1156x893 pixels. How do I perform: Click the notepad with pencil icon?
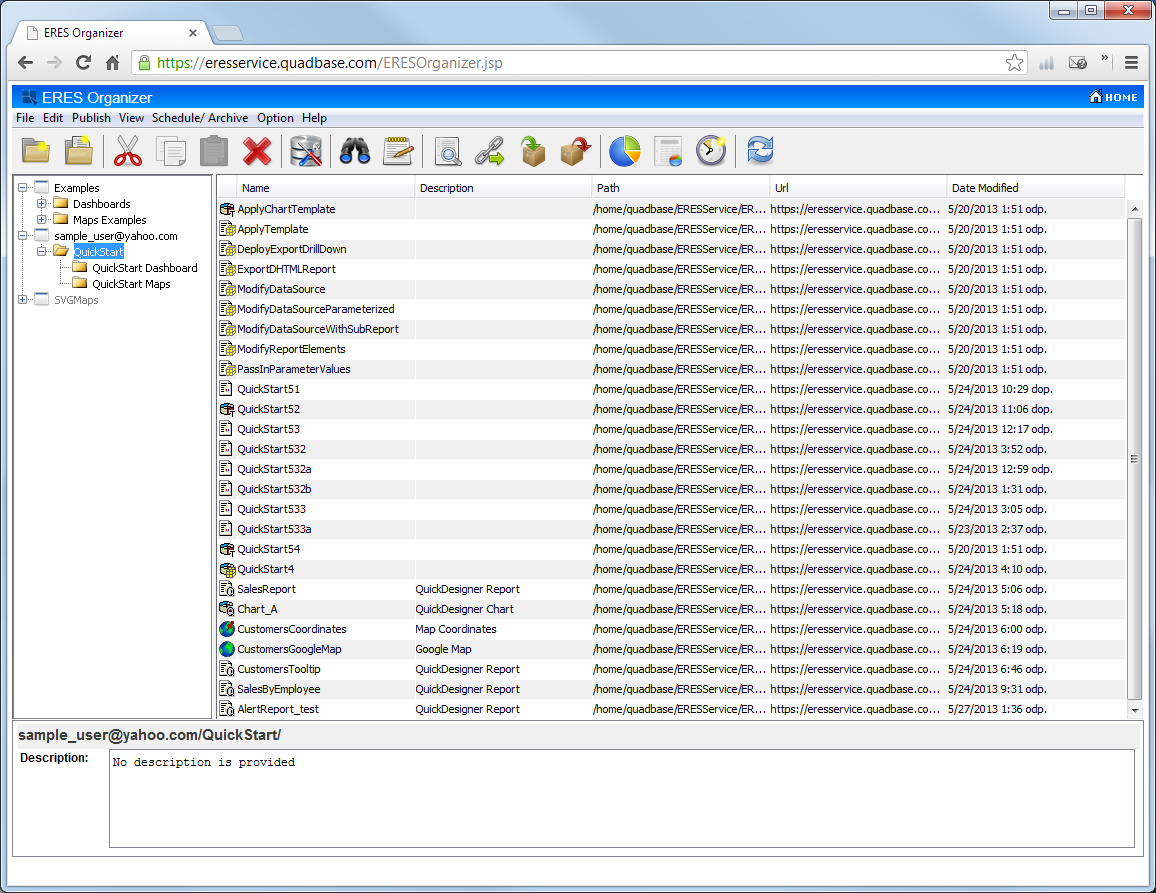[x=398, y=151]
